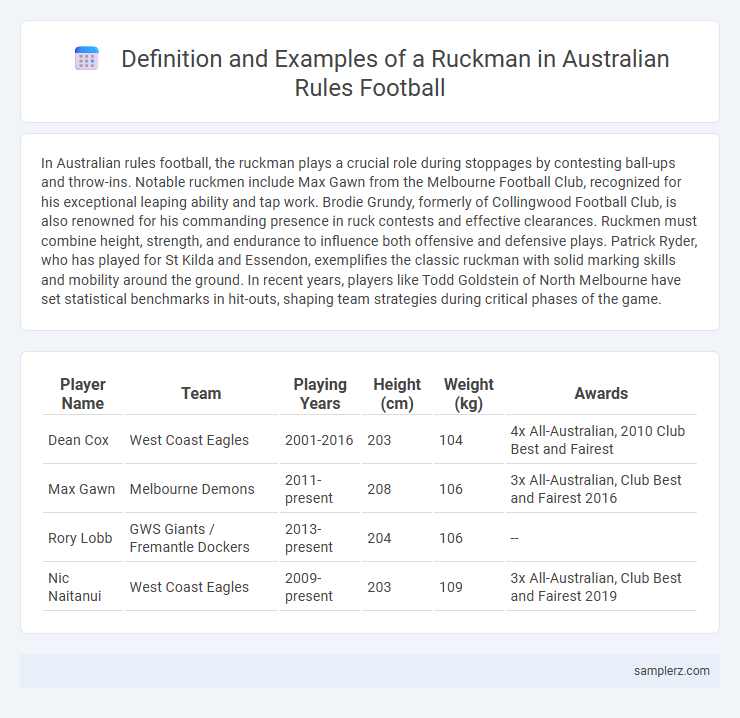Click the calendar grid icon beside the title

tap(87, 59)
